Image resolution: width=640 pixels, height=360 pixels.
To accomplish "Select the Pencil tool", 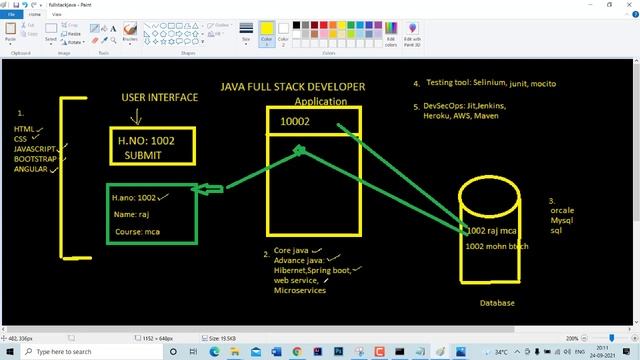I will pos(95,28).
